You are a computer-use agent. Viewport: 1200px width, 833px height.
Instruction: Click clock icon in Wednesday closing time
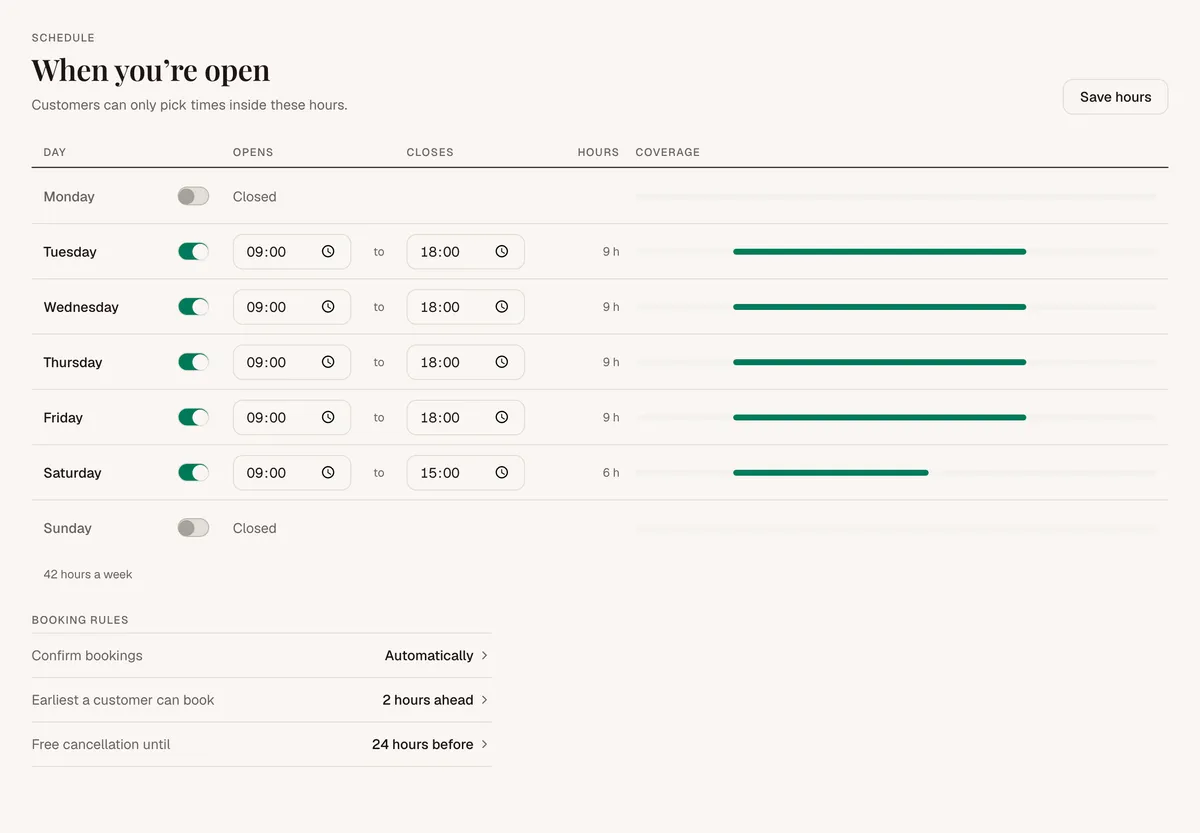point(502,307)
